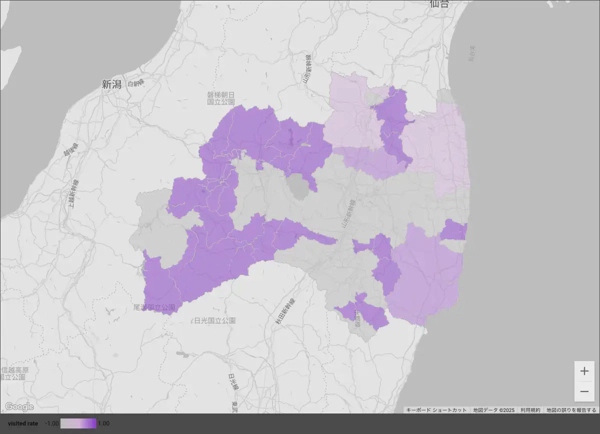Screen dimensions: 600x434
Task: Click the 1.00 maximum legend value
Action: pos(104,424)
